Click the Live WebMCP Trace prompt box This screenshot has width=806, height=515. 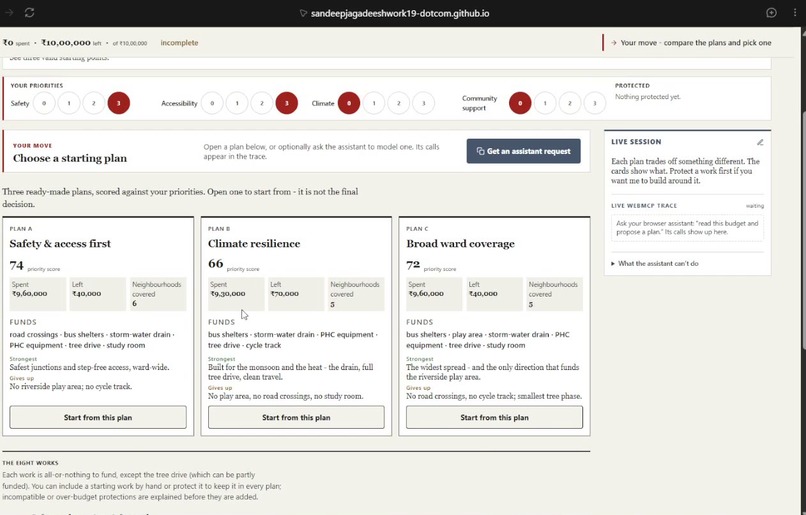pos(687,228)
